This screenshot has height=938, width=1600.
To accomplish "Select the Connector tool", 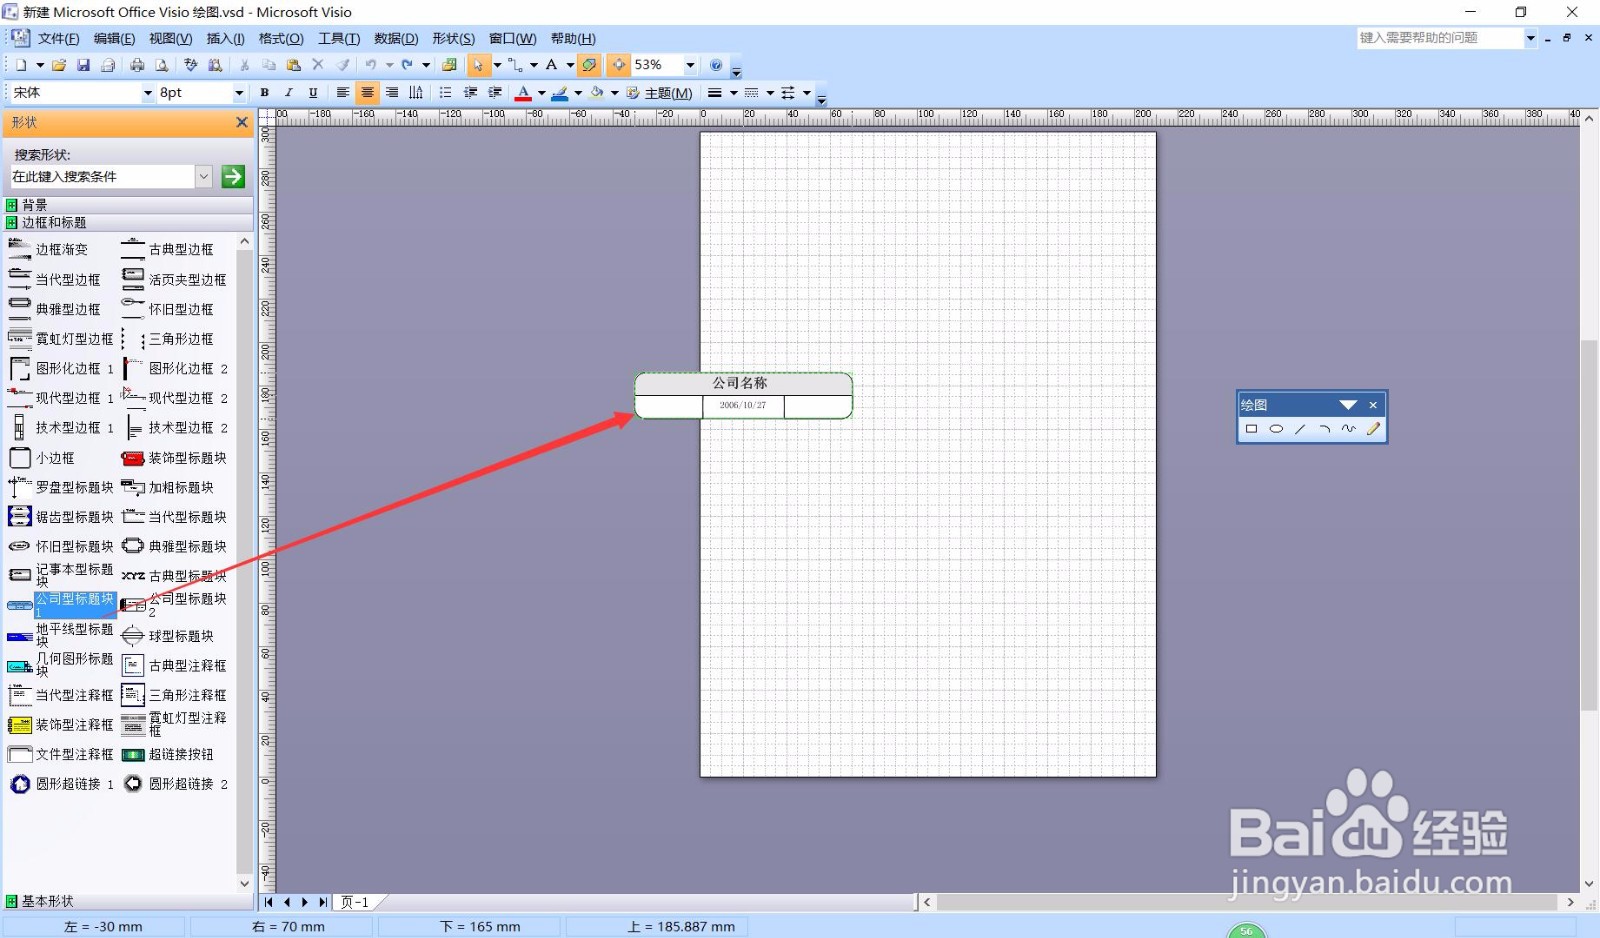I will [514, 65].
